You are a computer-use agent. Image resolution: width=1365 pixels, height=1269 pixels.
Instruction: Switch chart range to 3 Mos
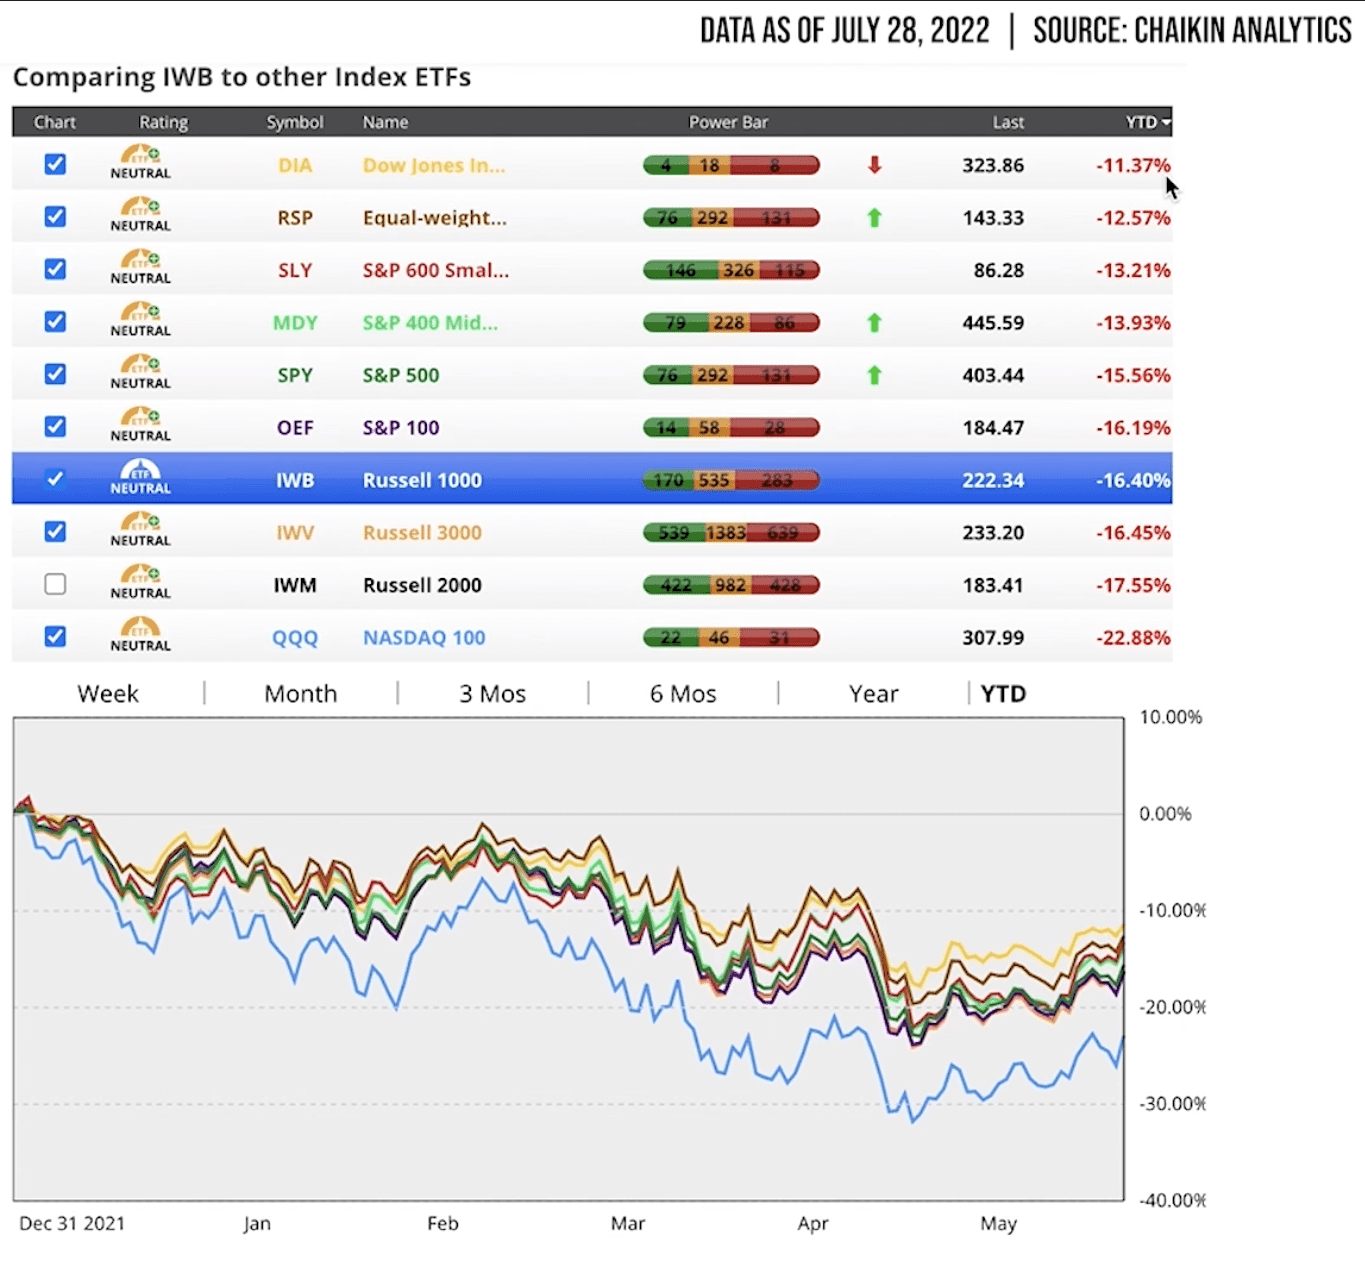[x=492, y=693]
